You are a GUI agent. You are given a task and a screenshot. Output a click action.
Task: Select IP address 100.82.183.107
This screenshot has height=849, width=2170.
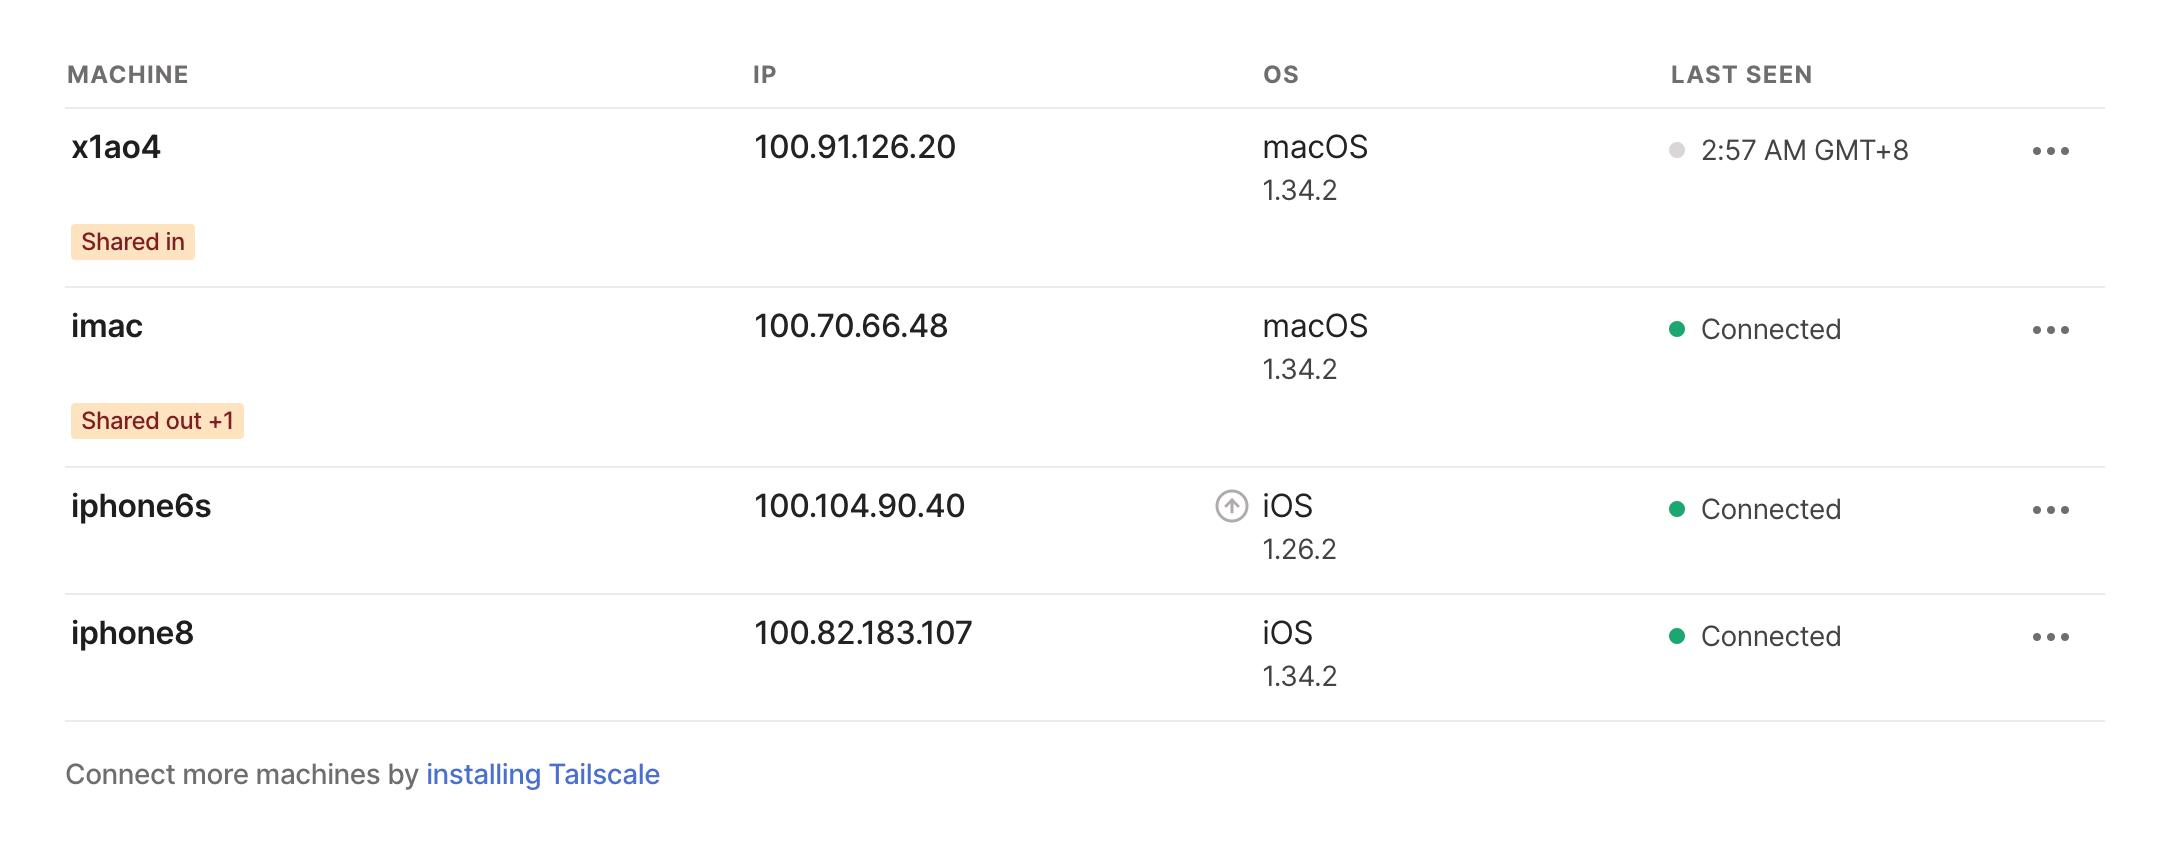[863, 633]
